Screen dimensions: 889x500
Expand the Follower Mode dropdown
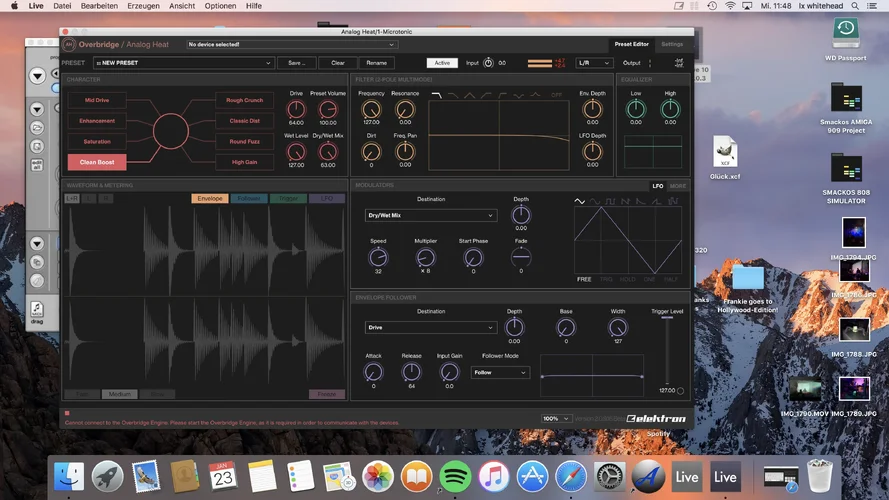coord(500,372)
